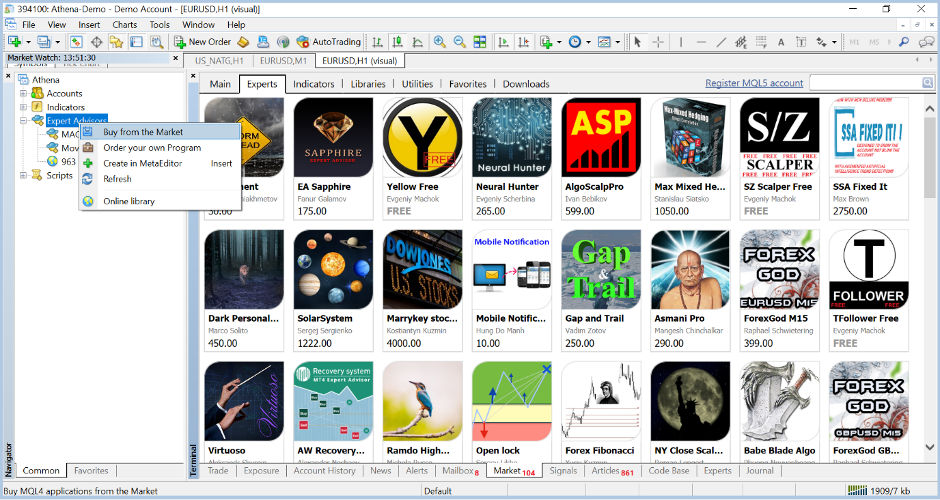Toggle the Terminal panel icon
Image resolution: width=940 pixels, height=500 pixels.
point(137,42)
